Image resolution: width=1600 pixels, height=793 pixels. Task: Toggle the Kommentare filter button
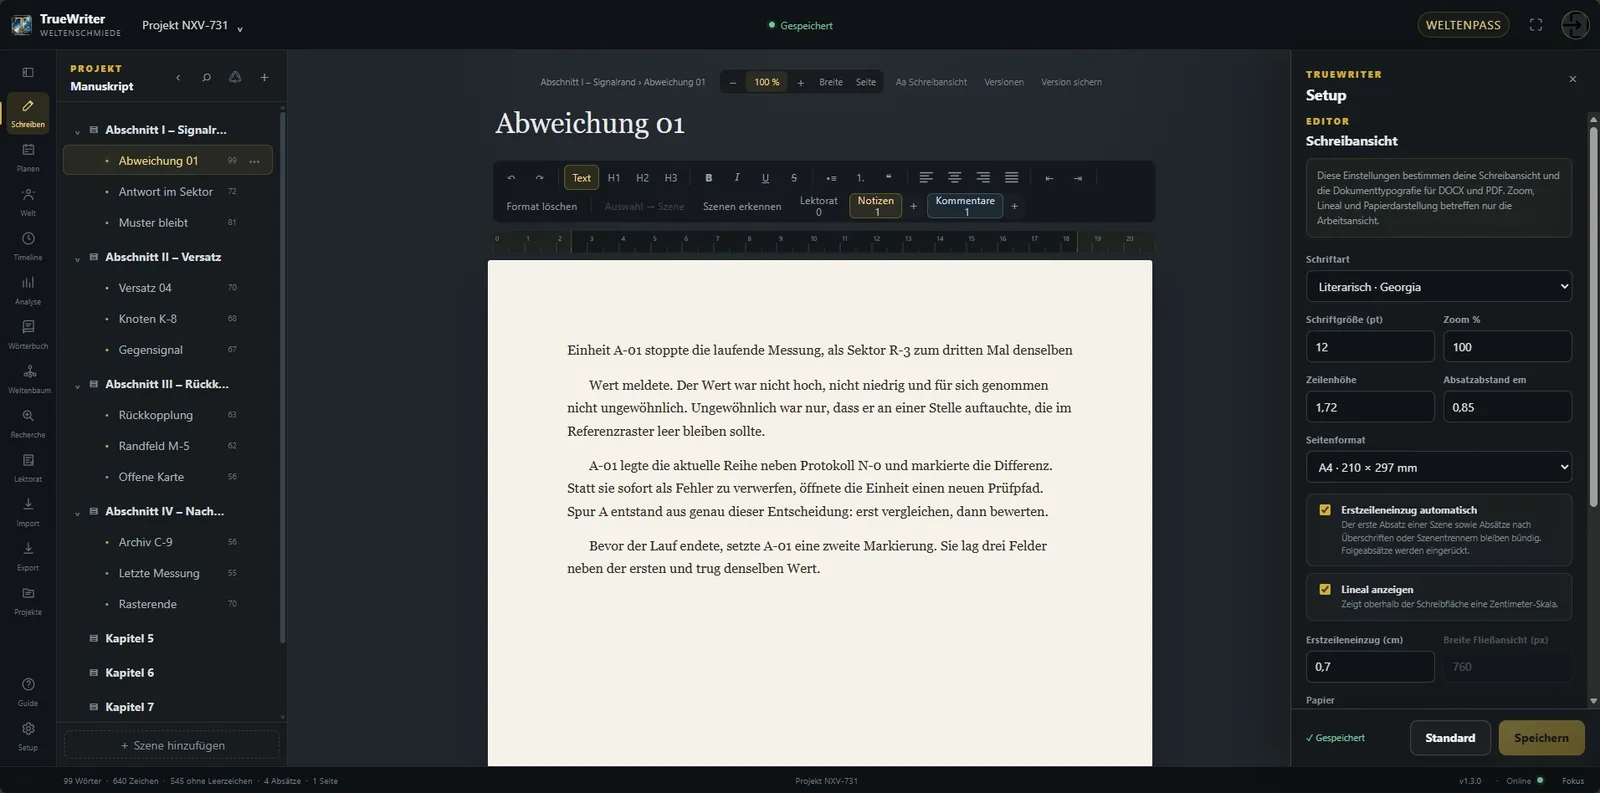tap(965, 205)
